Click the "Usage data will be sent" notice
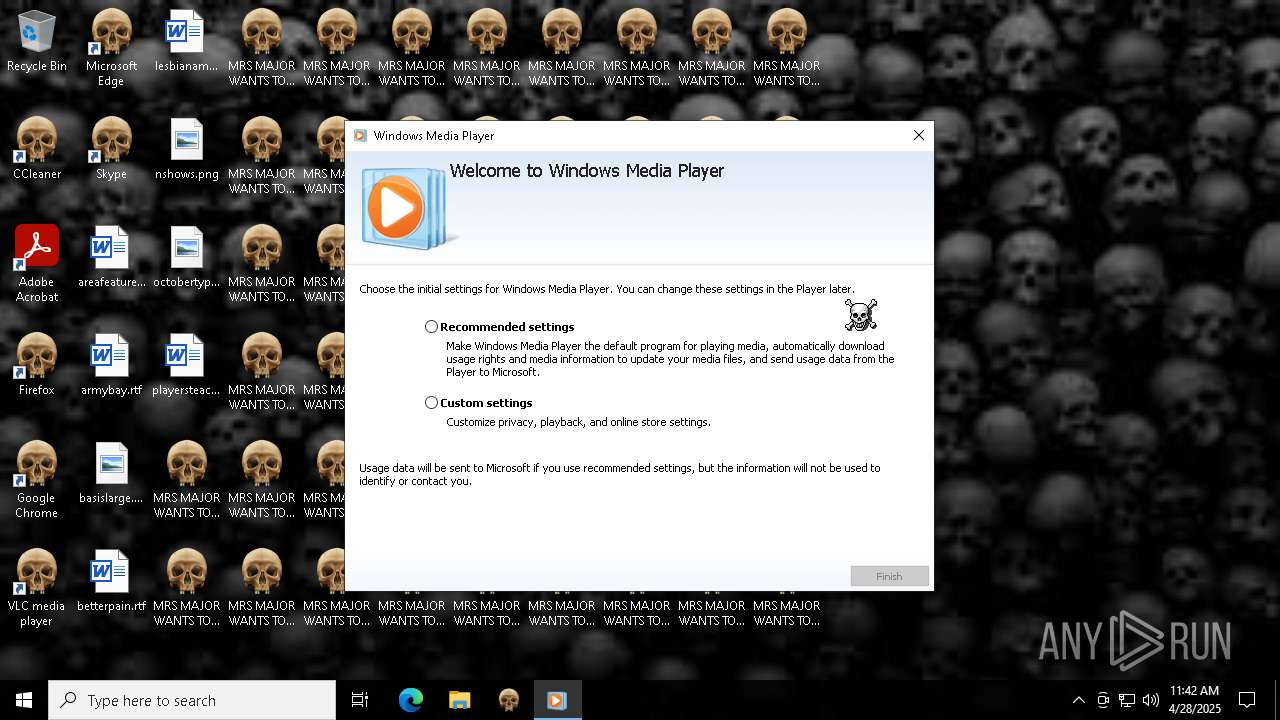1280x720 pixels. point(620,474)
